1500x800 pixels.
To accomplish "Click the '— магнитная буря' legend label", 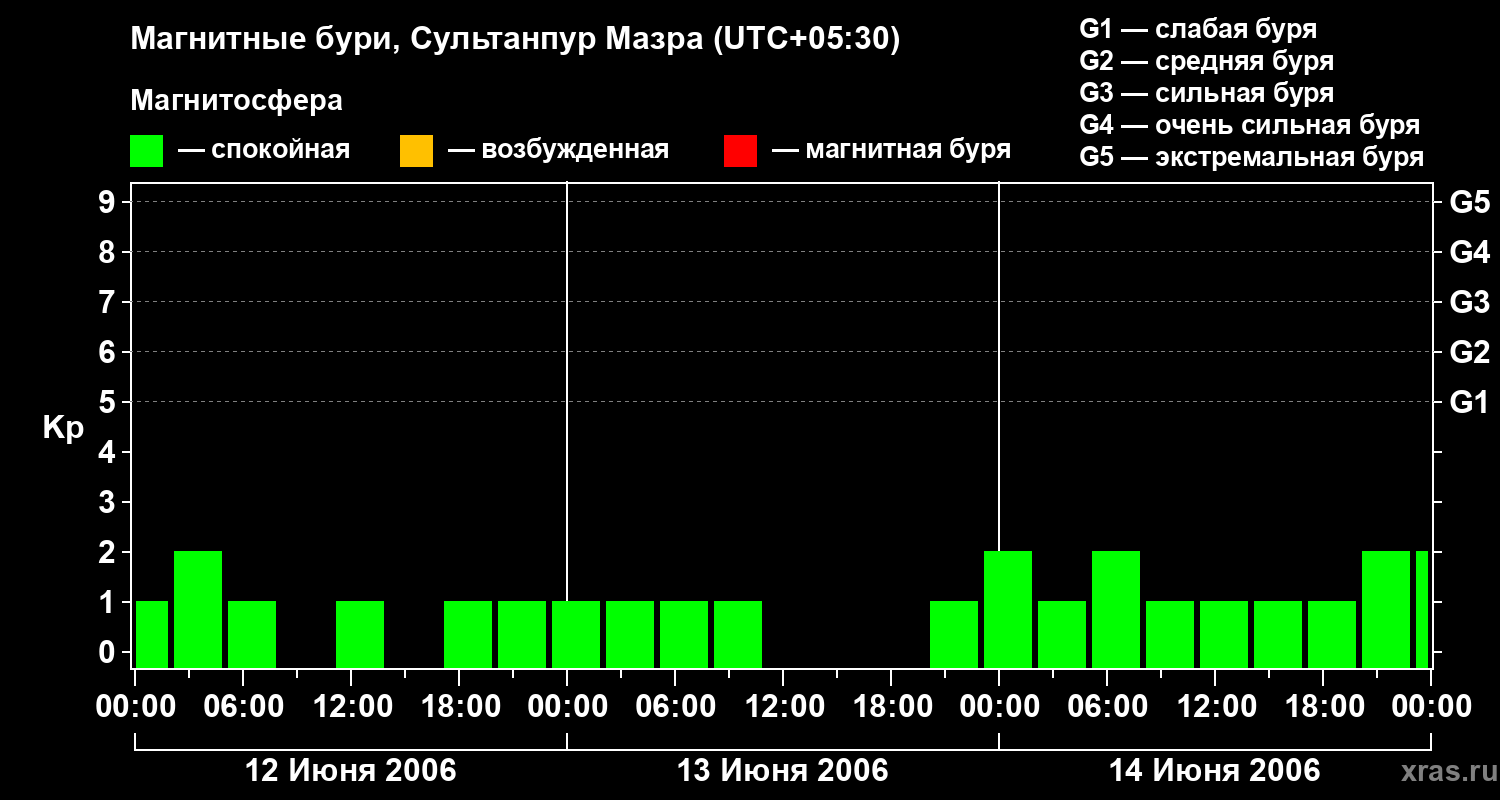I will (x=891, y=150).
